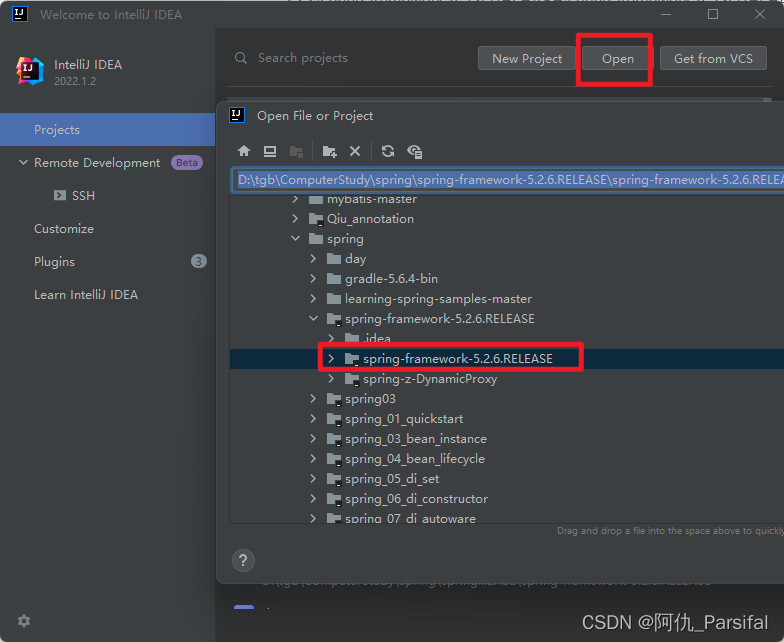Click the Open button
The image size is (784, 642).
pos(618,58)
